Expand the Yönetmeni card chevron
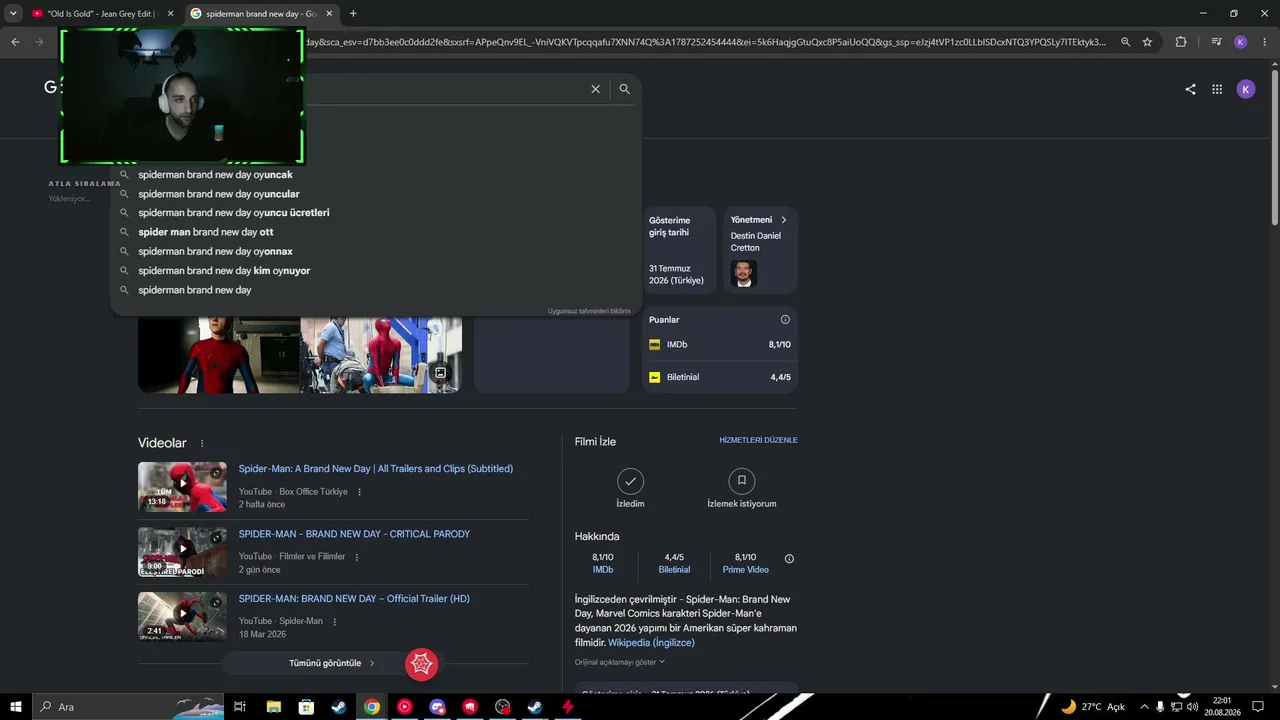Viewport: 1280px width, 720px height. pos(783,220)
